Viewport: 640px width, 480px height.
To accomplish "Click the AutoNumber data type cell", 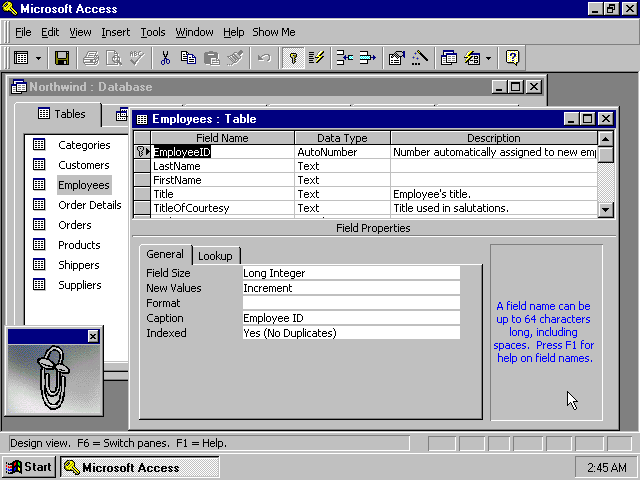I will point(342,152).
